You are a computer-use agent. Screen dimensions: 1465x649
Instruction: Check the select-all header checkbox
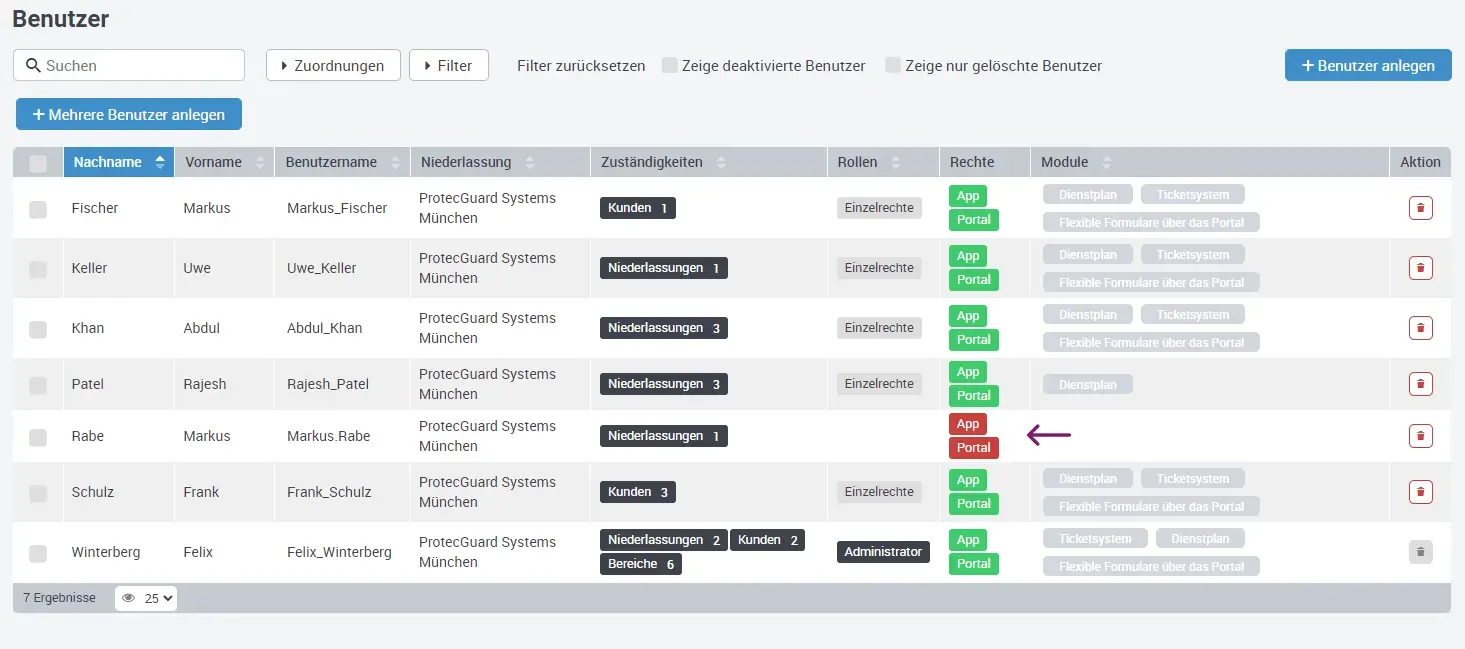[x=38, y=163]
